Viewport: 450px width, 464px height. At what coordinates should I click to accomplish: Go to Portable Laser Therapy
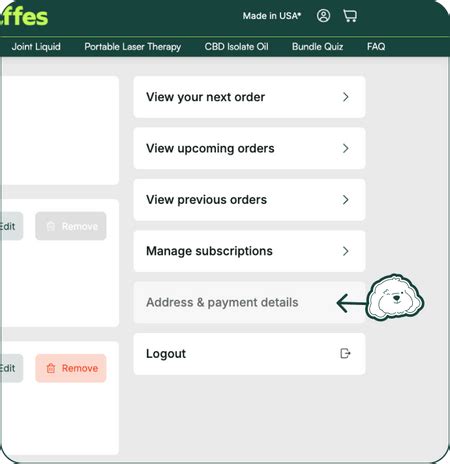[133, 47]
